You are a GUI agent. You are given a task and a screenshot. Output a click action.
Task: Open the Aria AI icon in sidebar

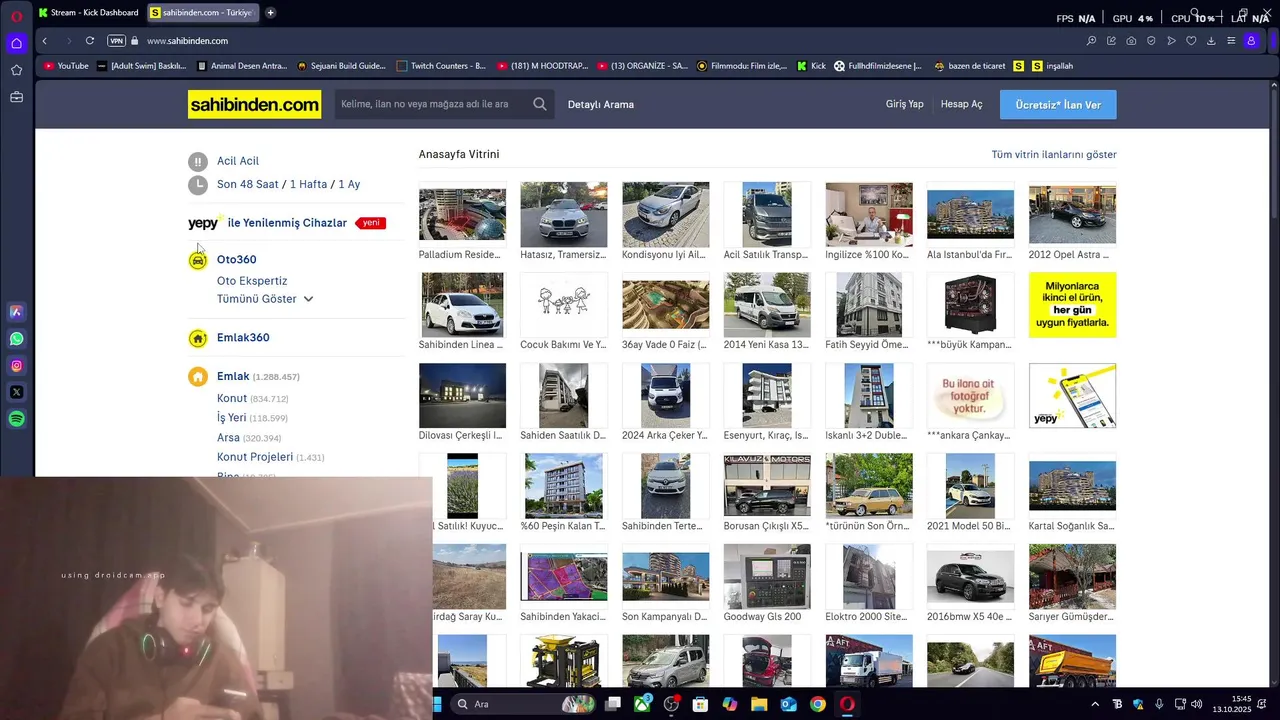(16, 312)
